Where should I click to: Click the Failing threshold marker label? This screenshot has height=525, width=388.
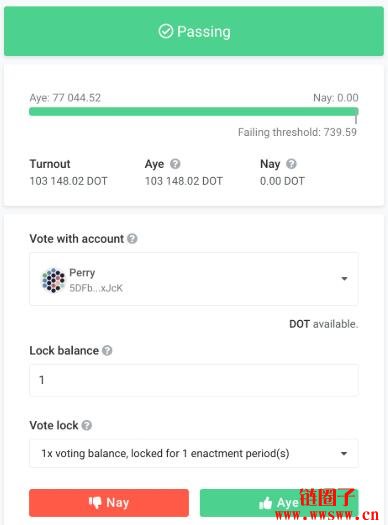click(x=297, y=132)
